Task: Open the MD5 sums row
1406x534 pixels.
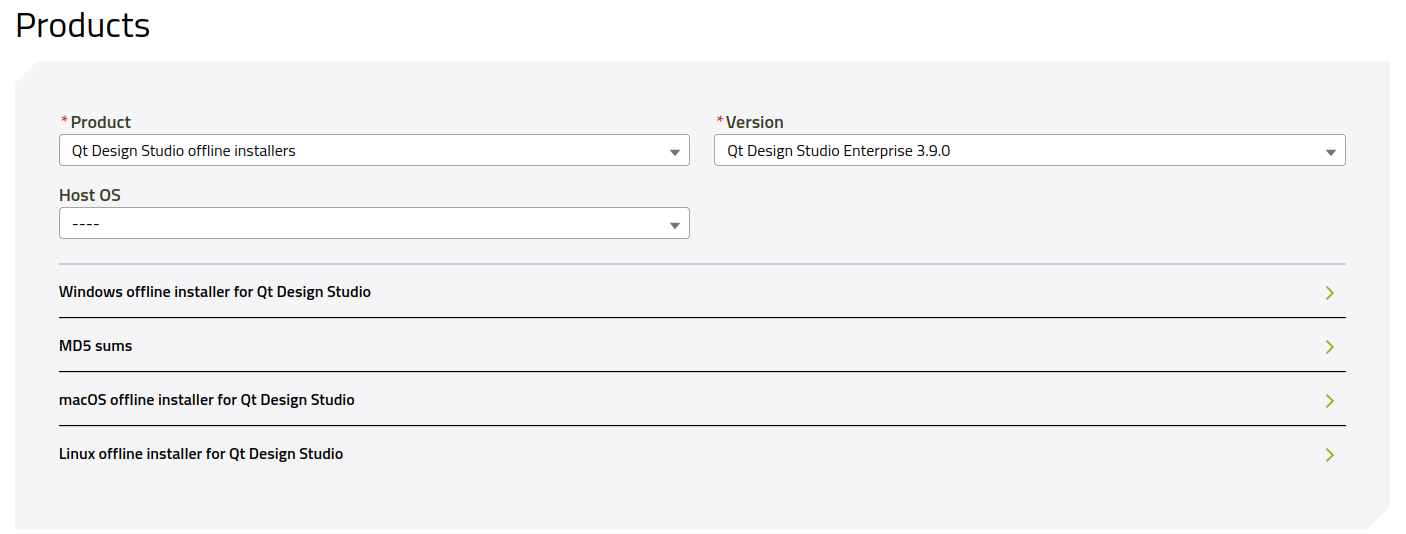Action: click(x=702, y=346)
